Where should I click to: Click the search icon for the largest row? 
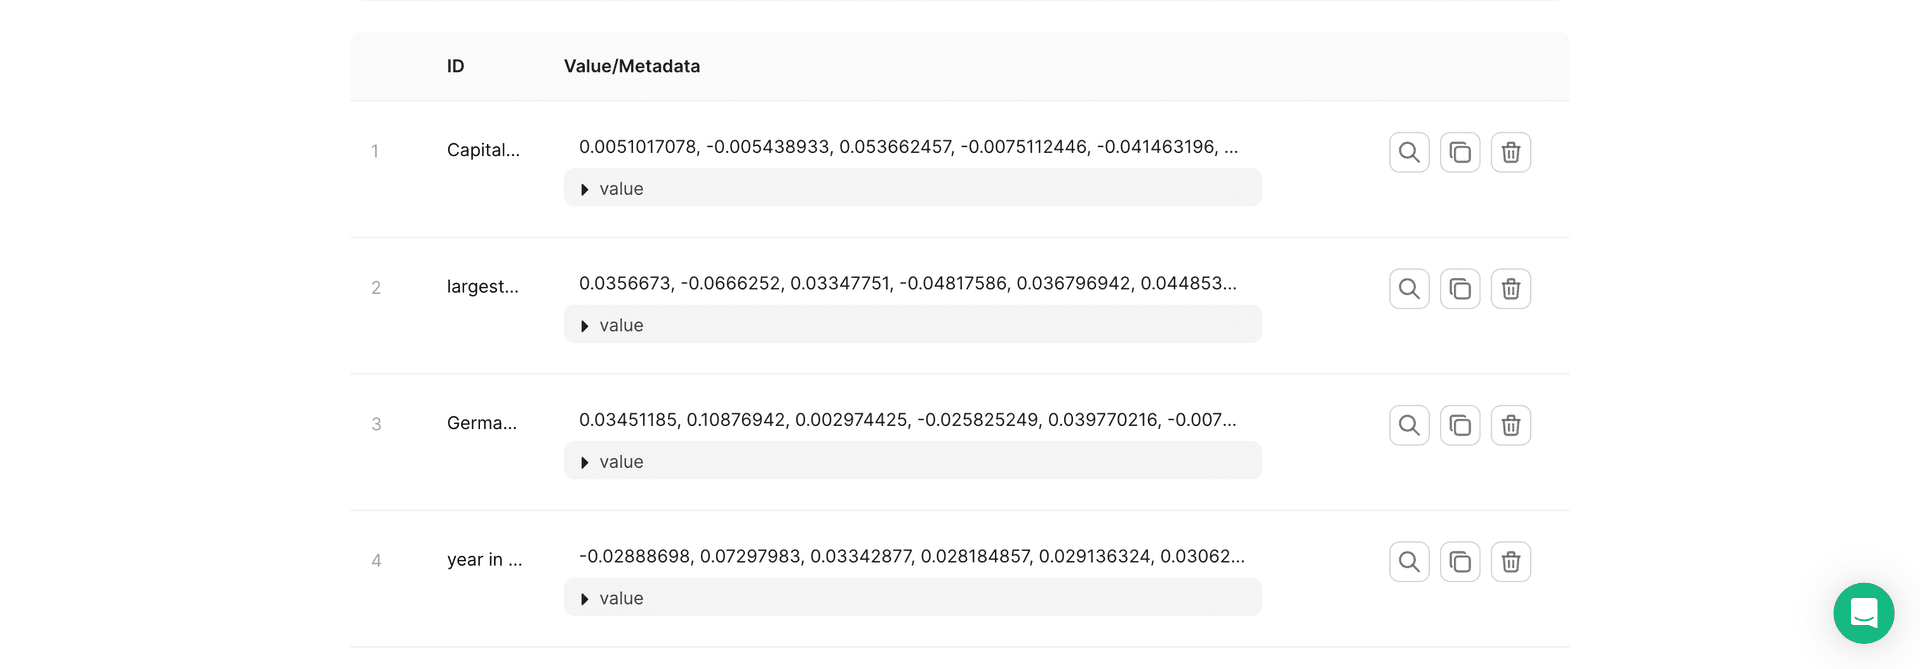pyautogui.click(x=1409, y=289)
